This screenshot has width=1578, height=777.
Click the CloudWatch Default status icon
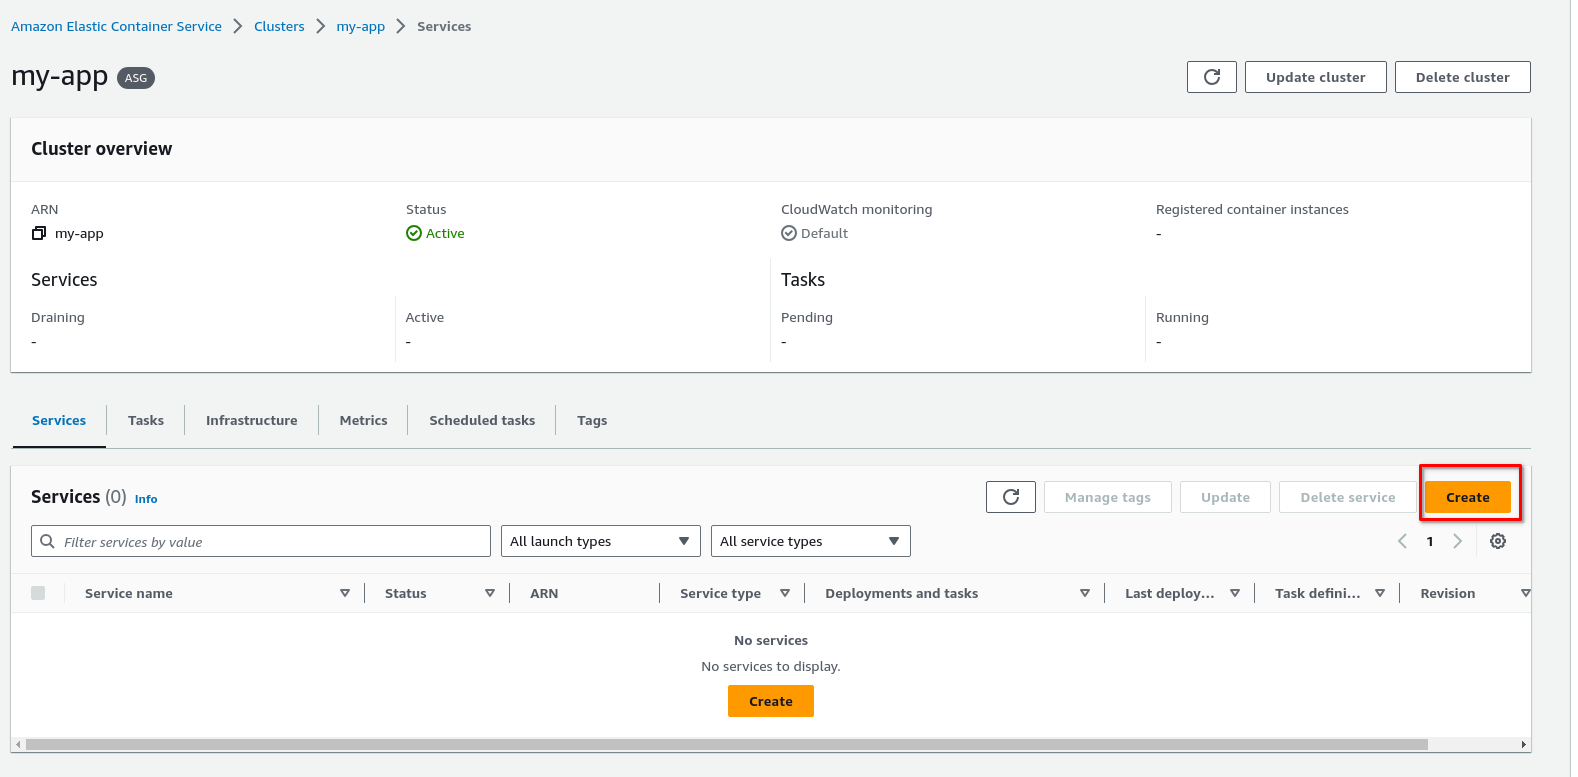tap(789, 233)
